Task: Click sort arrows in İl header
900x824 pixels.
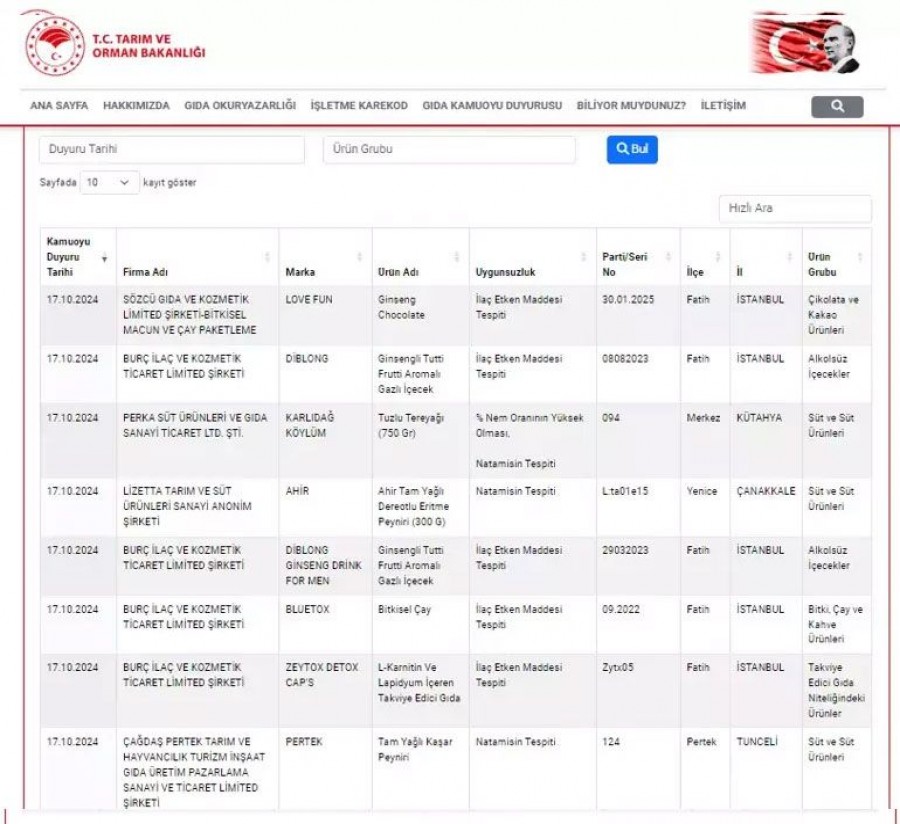Action: click(790, 257)
